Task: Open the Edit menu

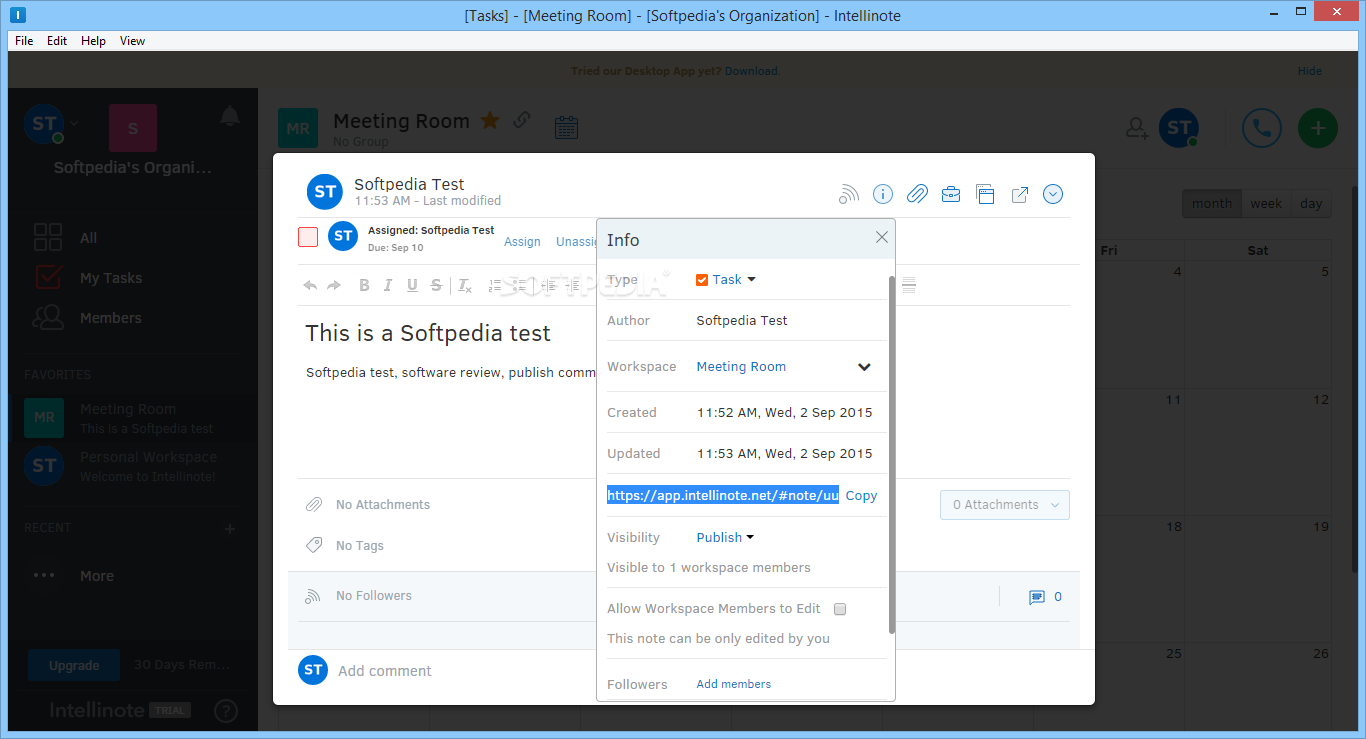Action: pos(57,41)
